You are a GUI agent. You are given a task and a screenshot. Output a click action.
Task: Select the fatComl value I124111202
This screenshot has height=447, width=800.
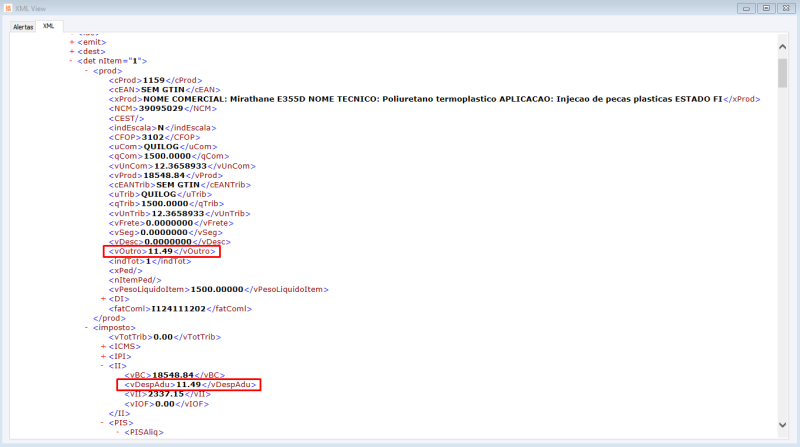tap(178, 309)
